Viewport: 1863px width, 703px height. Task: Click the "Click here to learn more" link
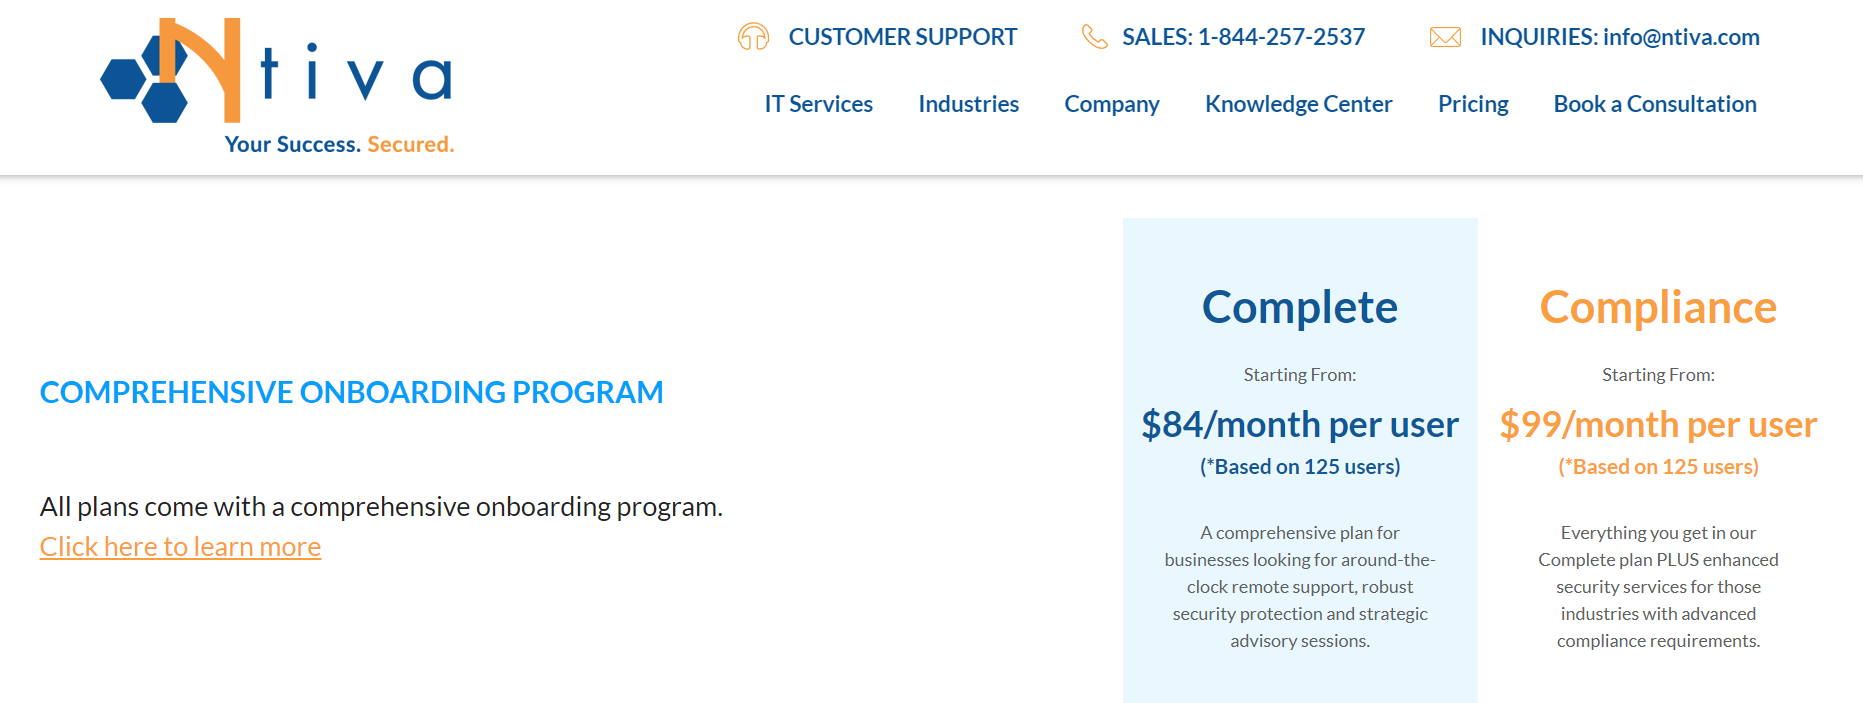[180, 547]
